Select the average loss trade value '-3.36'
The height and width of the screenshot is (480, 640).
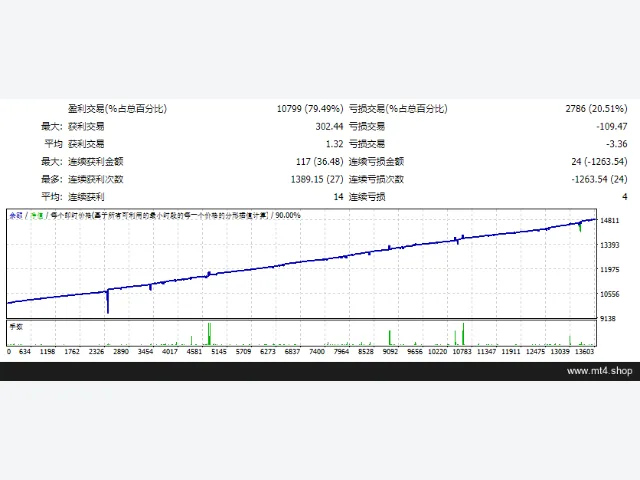coord(616,144)
